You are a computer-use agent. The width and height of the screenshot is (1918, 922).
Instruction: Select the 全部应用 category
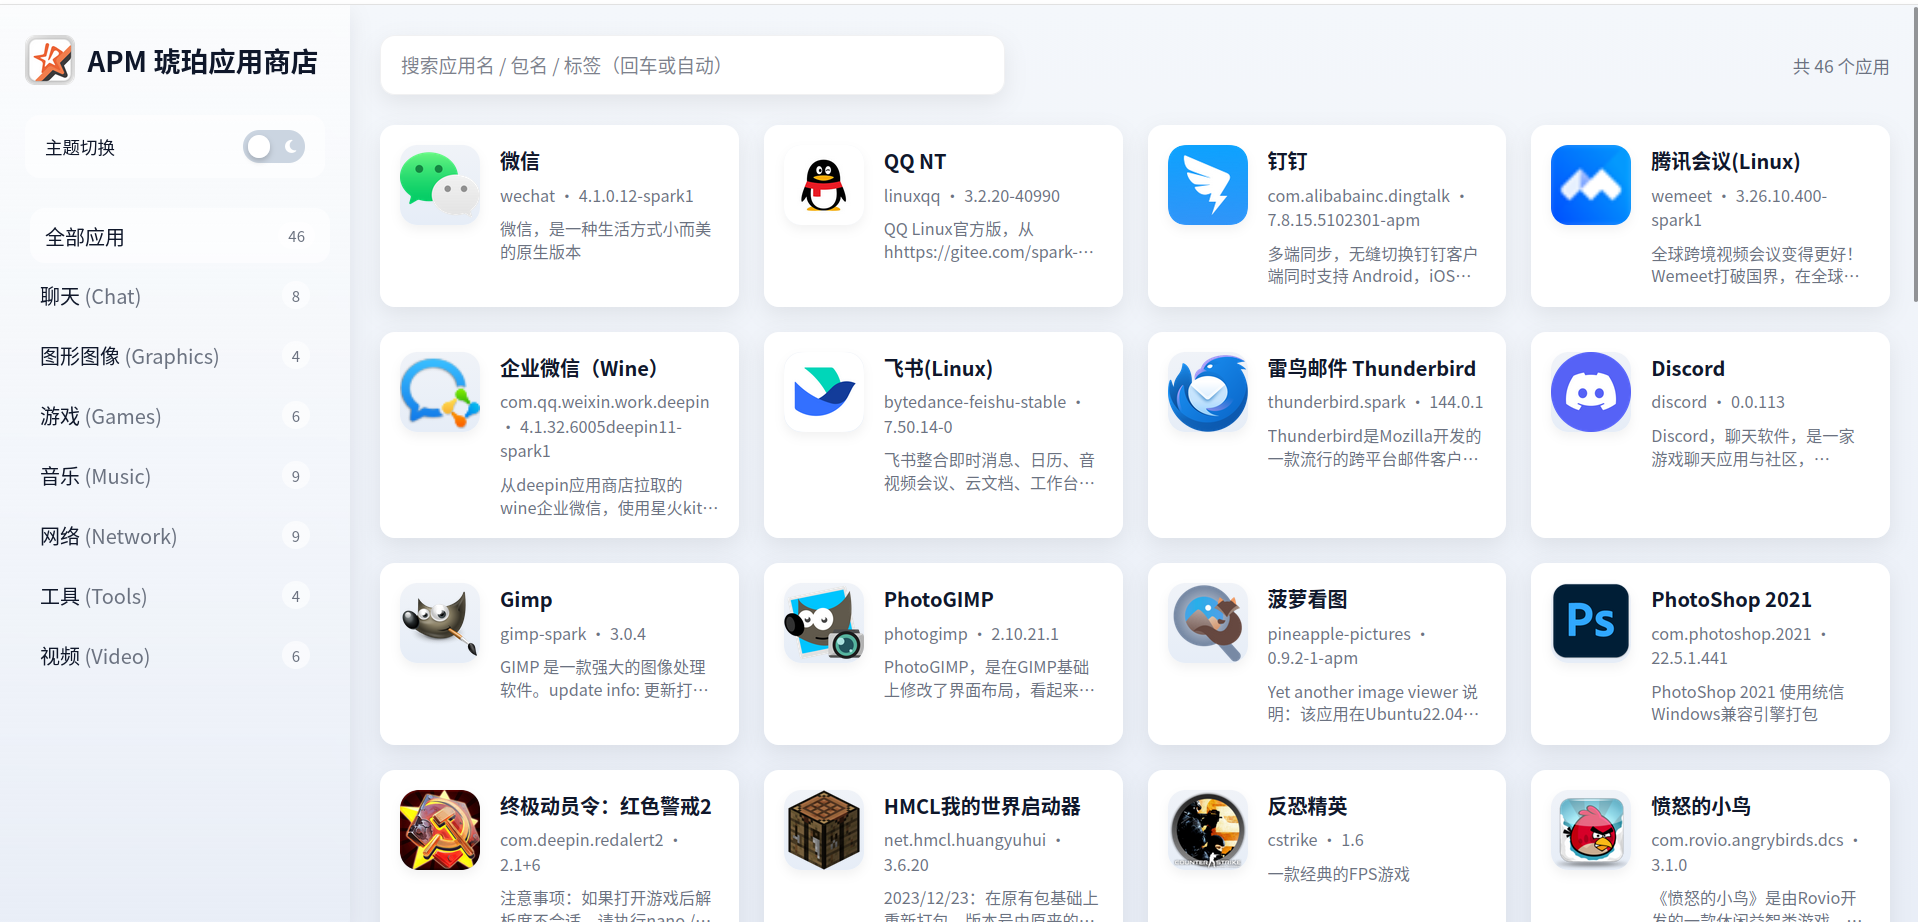coord(178,237)
